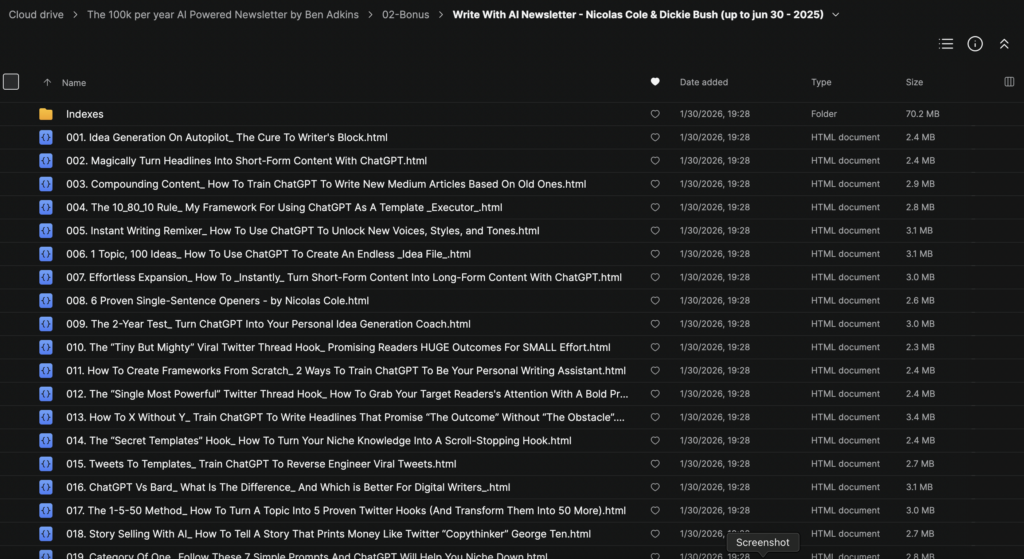Favorite 005. Instant Writing Remixer file
Image resolution: width=1024 pixels, height=559 pixels.
tap(655, 231)
